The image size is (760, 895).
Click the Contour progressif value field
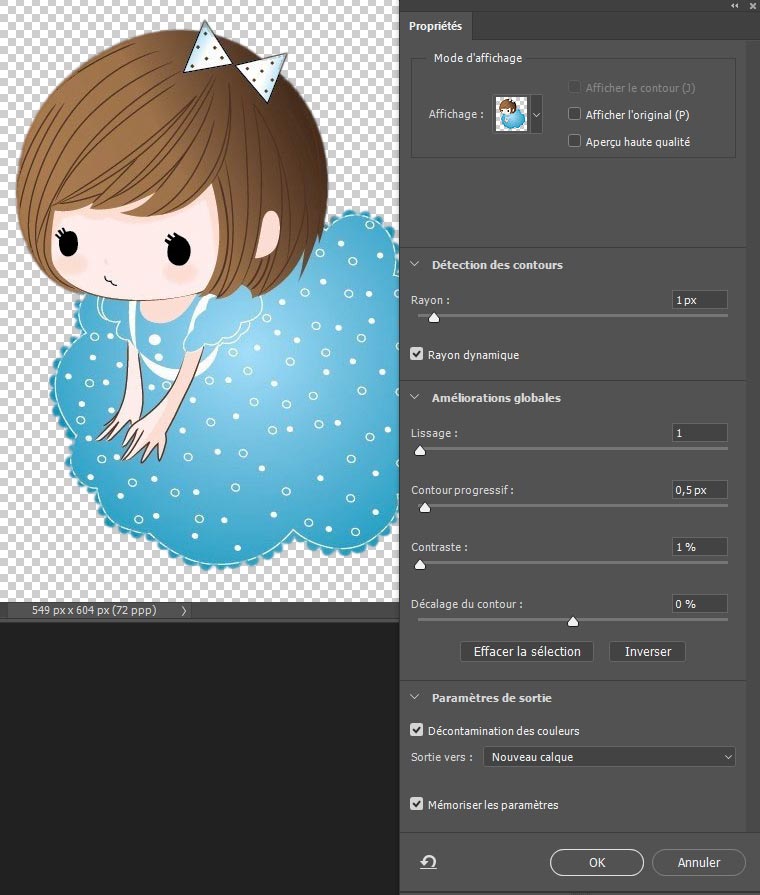click(x=699, y=490)
